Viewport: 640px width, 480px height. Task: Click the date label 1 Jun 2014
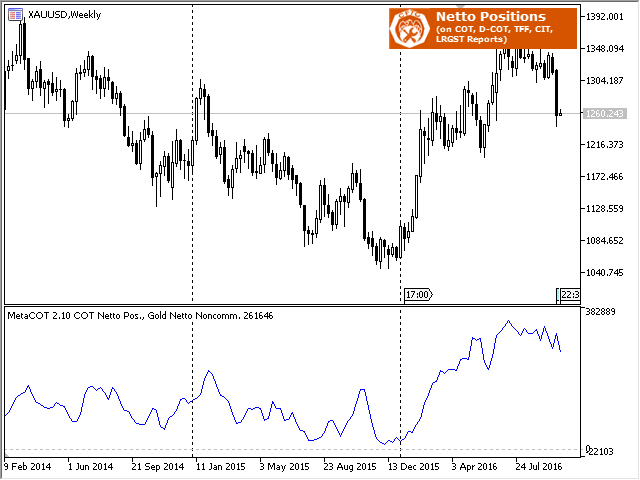[x=90, y=467]
